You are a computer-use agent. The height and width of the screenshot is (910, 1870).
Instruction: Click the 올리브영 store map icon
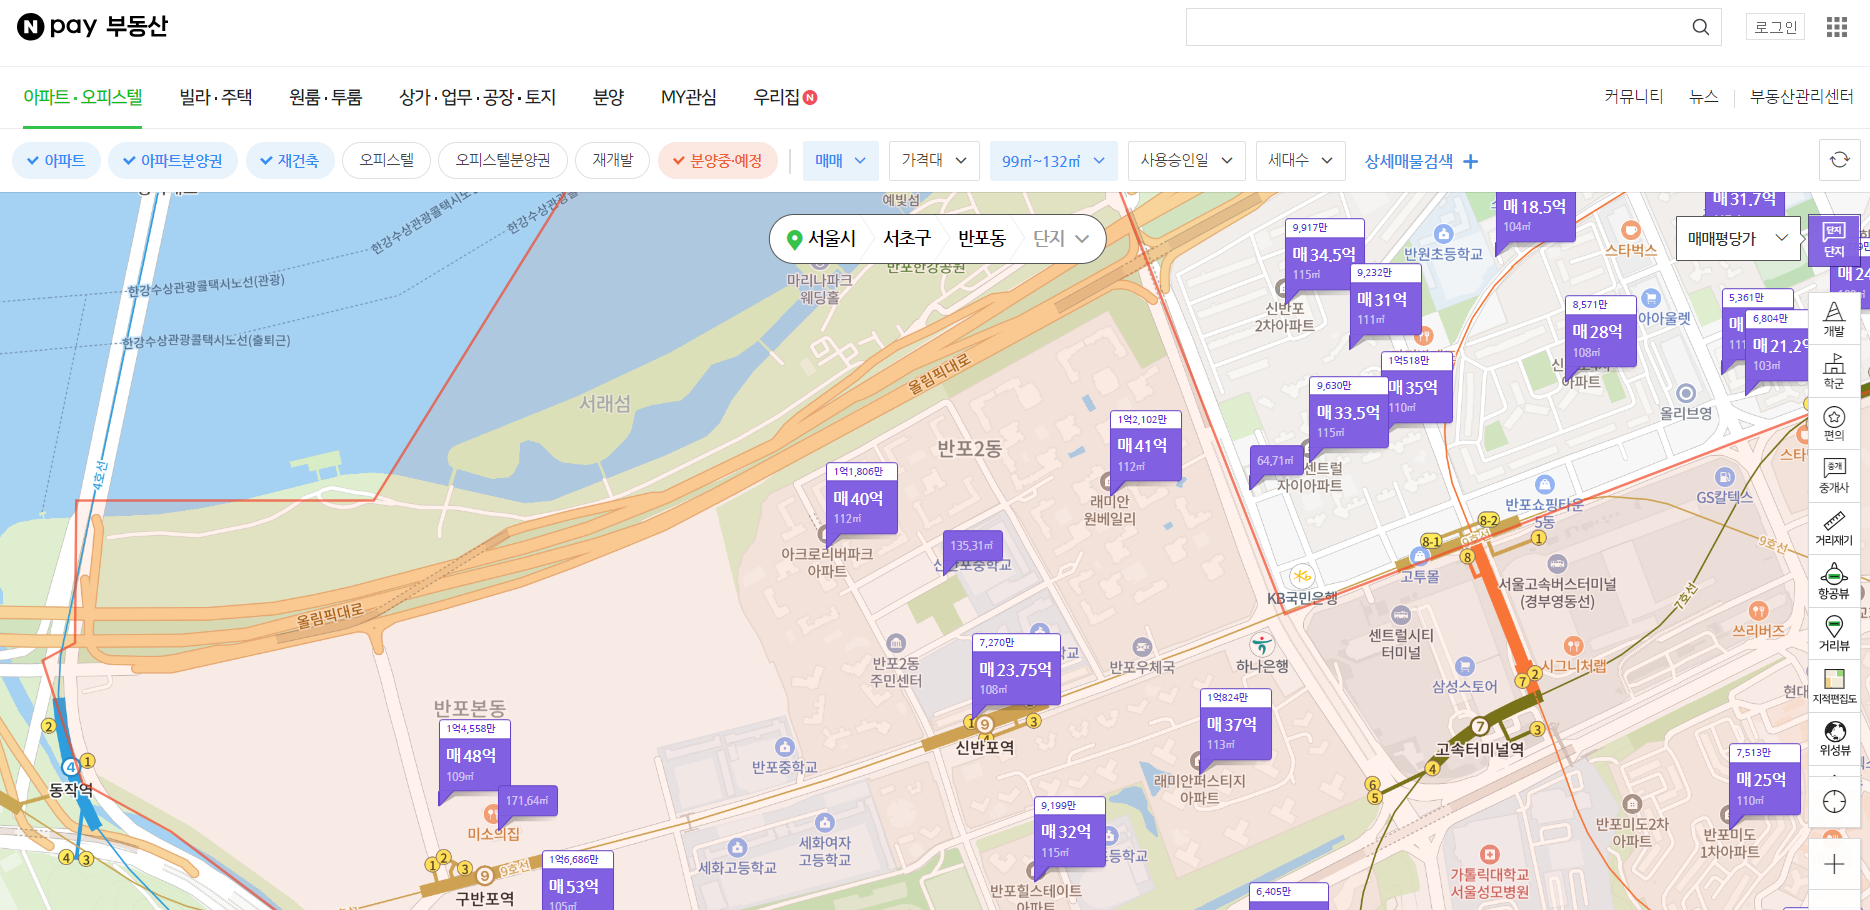(x=1686, y=393)
